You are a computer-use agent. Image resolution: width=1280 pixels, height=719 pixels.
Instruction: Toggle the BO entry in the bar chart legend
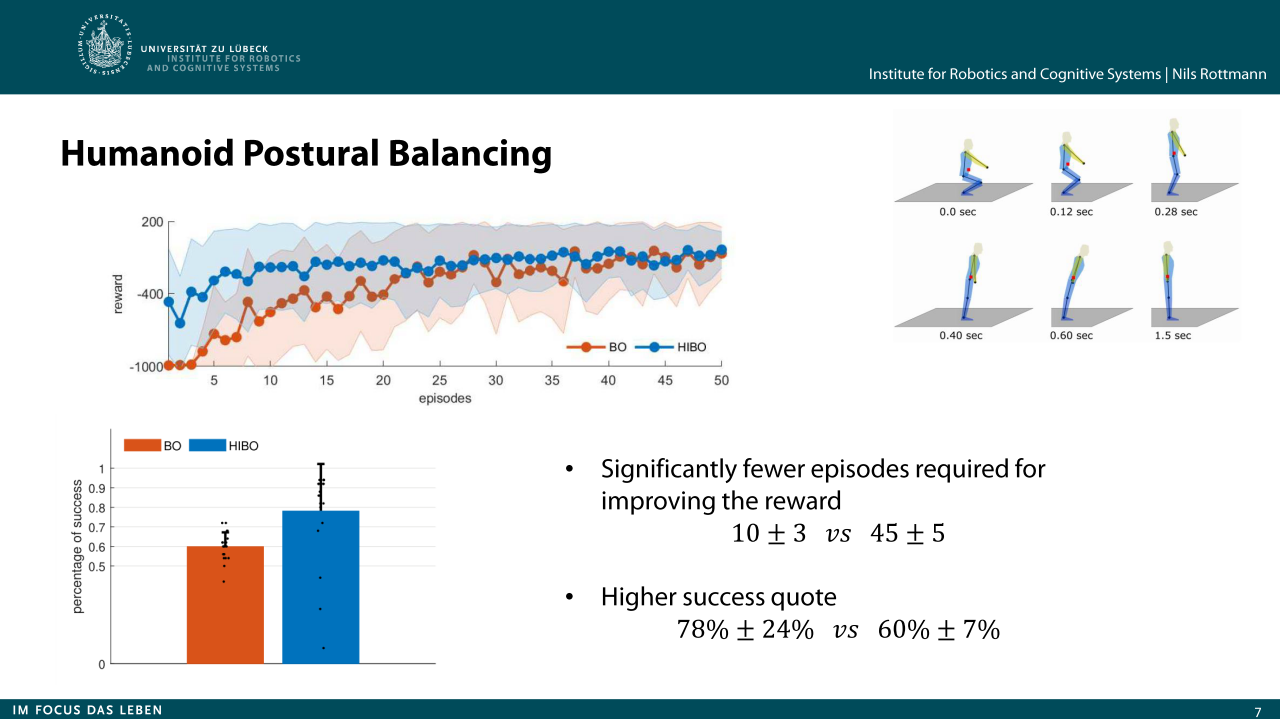pos(148,446)
